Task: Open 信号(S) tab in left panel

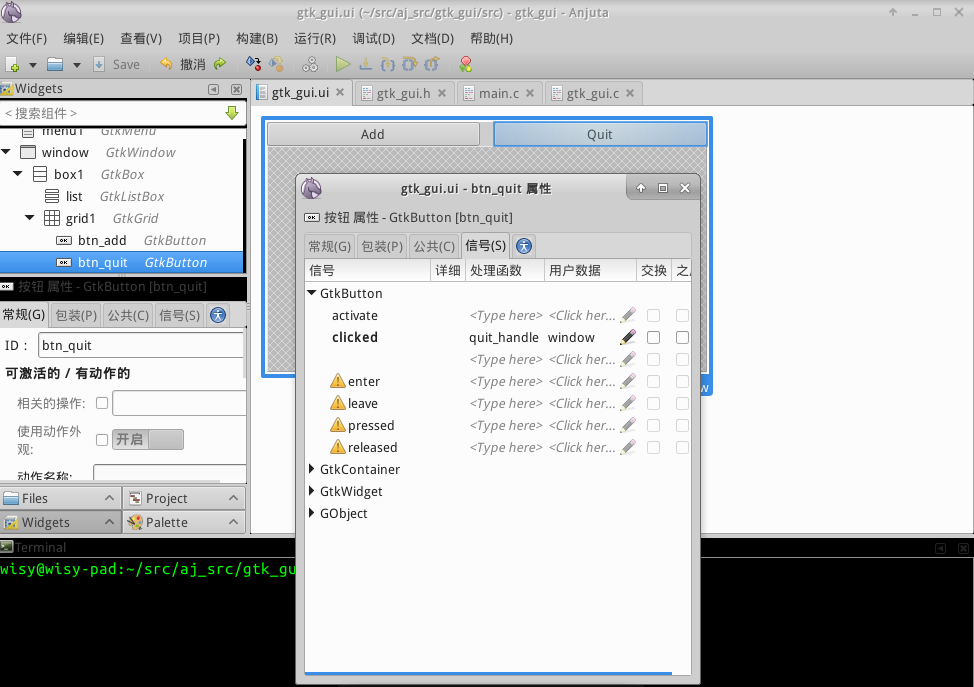Action: 180,316
